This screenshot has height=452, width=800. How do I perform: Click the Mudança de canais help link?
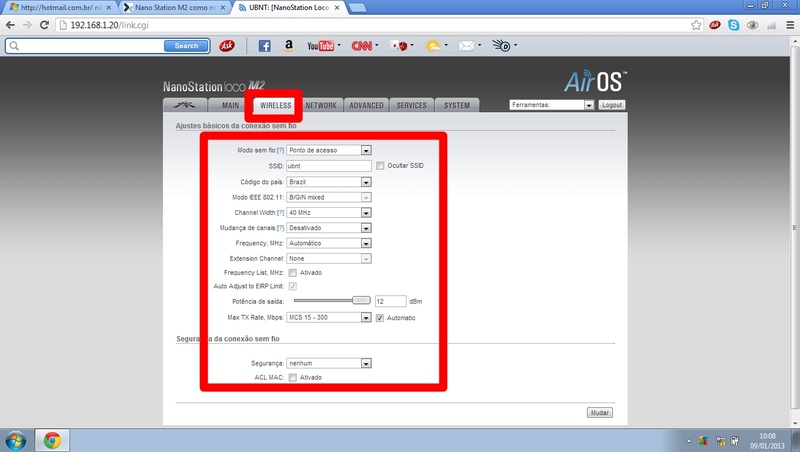pos(280,228)
